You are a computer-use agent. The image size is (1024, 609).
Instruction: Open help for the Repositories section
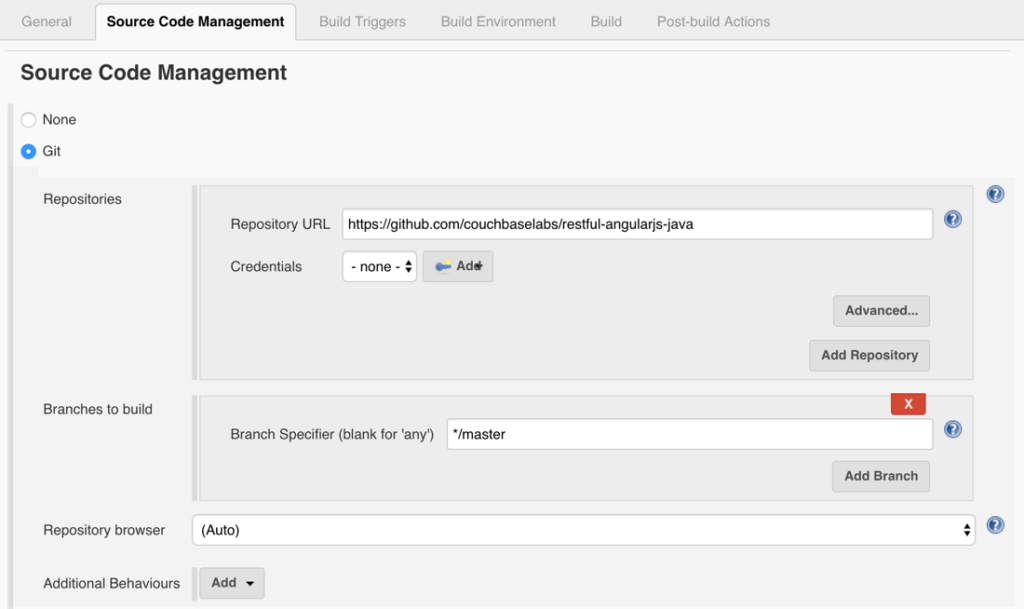point(995,194)
